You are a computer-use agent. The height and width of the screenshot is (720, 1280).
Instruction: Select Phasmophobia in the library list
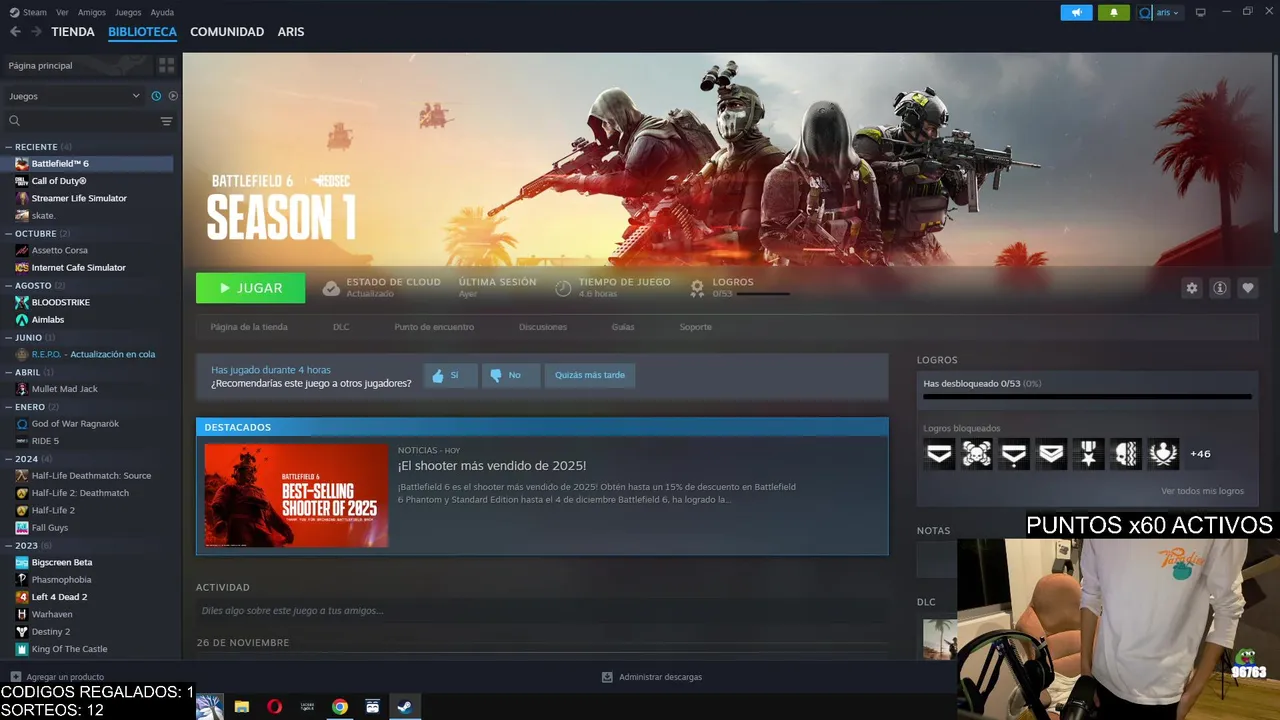tap(61, 580)
